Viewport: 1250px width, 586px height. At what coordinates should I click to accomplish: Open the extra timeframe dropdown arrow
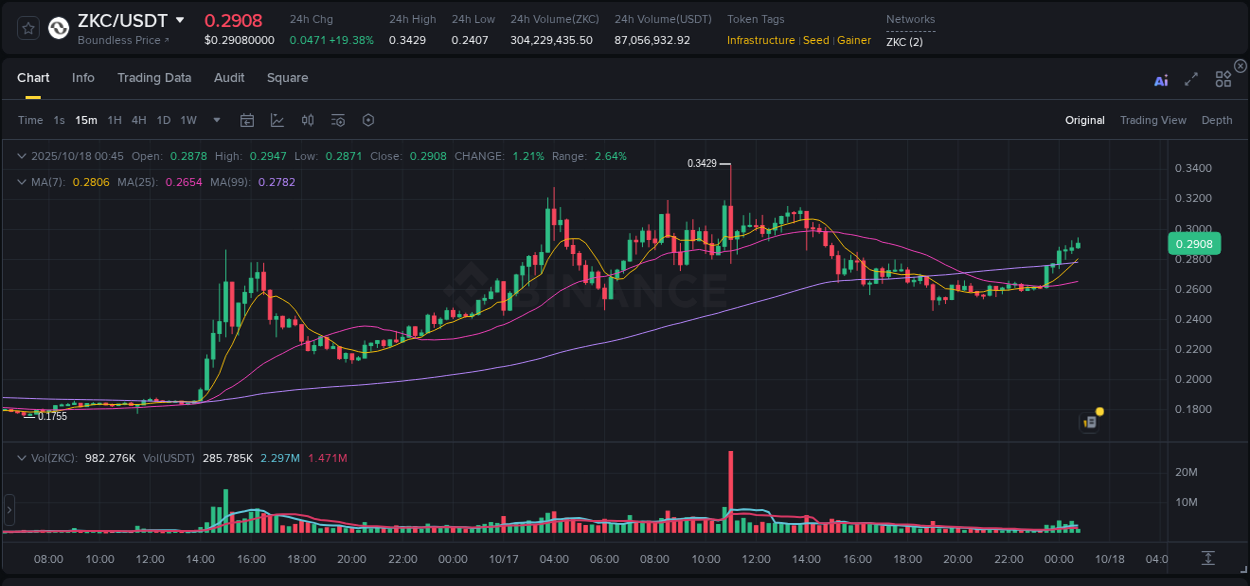pyautogui.click(x=215, y=120)
